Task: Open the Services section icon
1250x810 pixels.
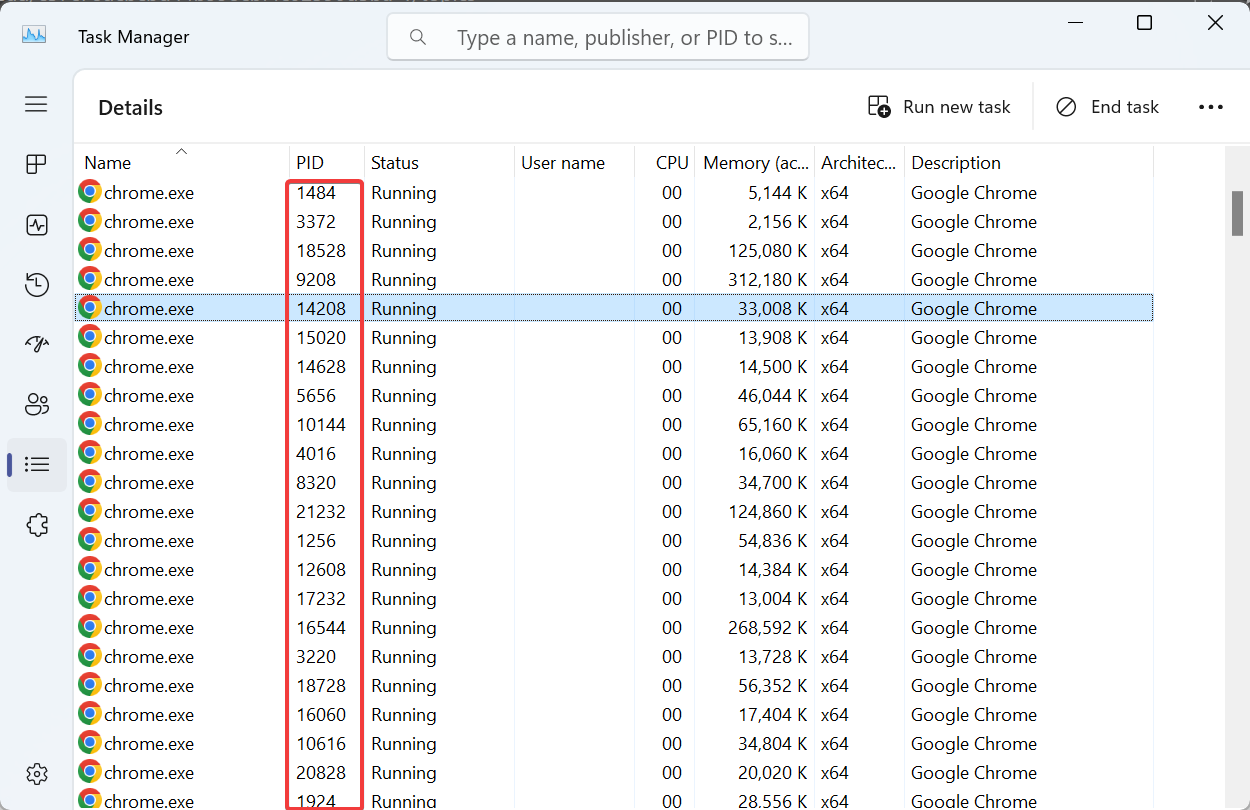Action: click(x=36, y=524)
